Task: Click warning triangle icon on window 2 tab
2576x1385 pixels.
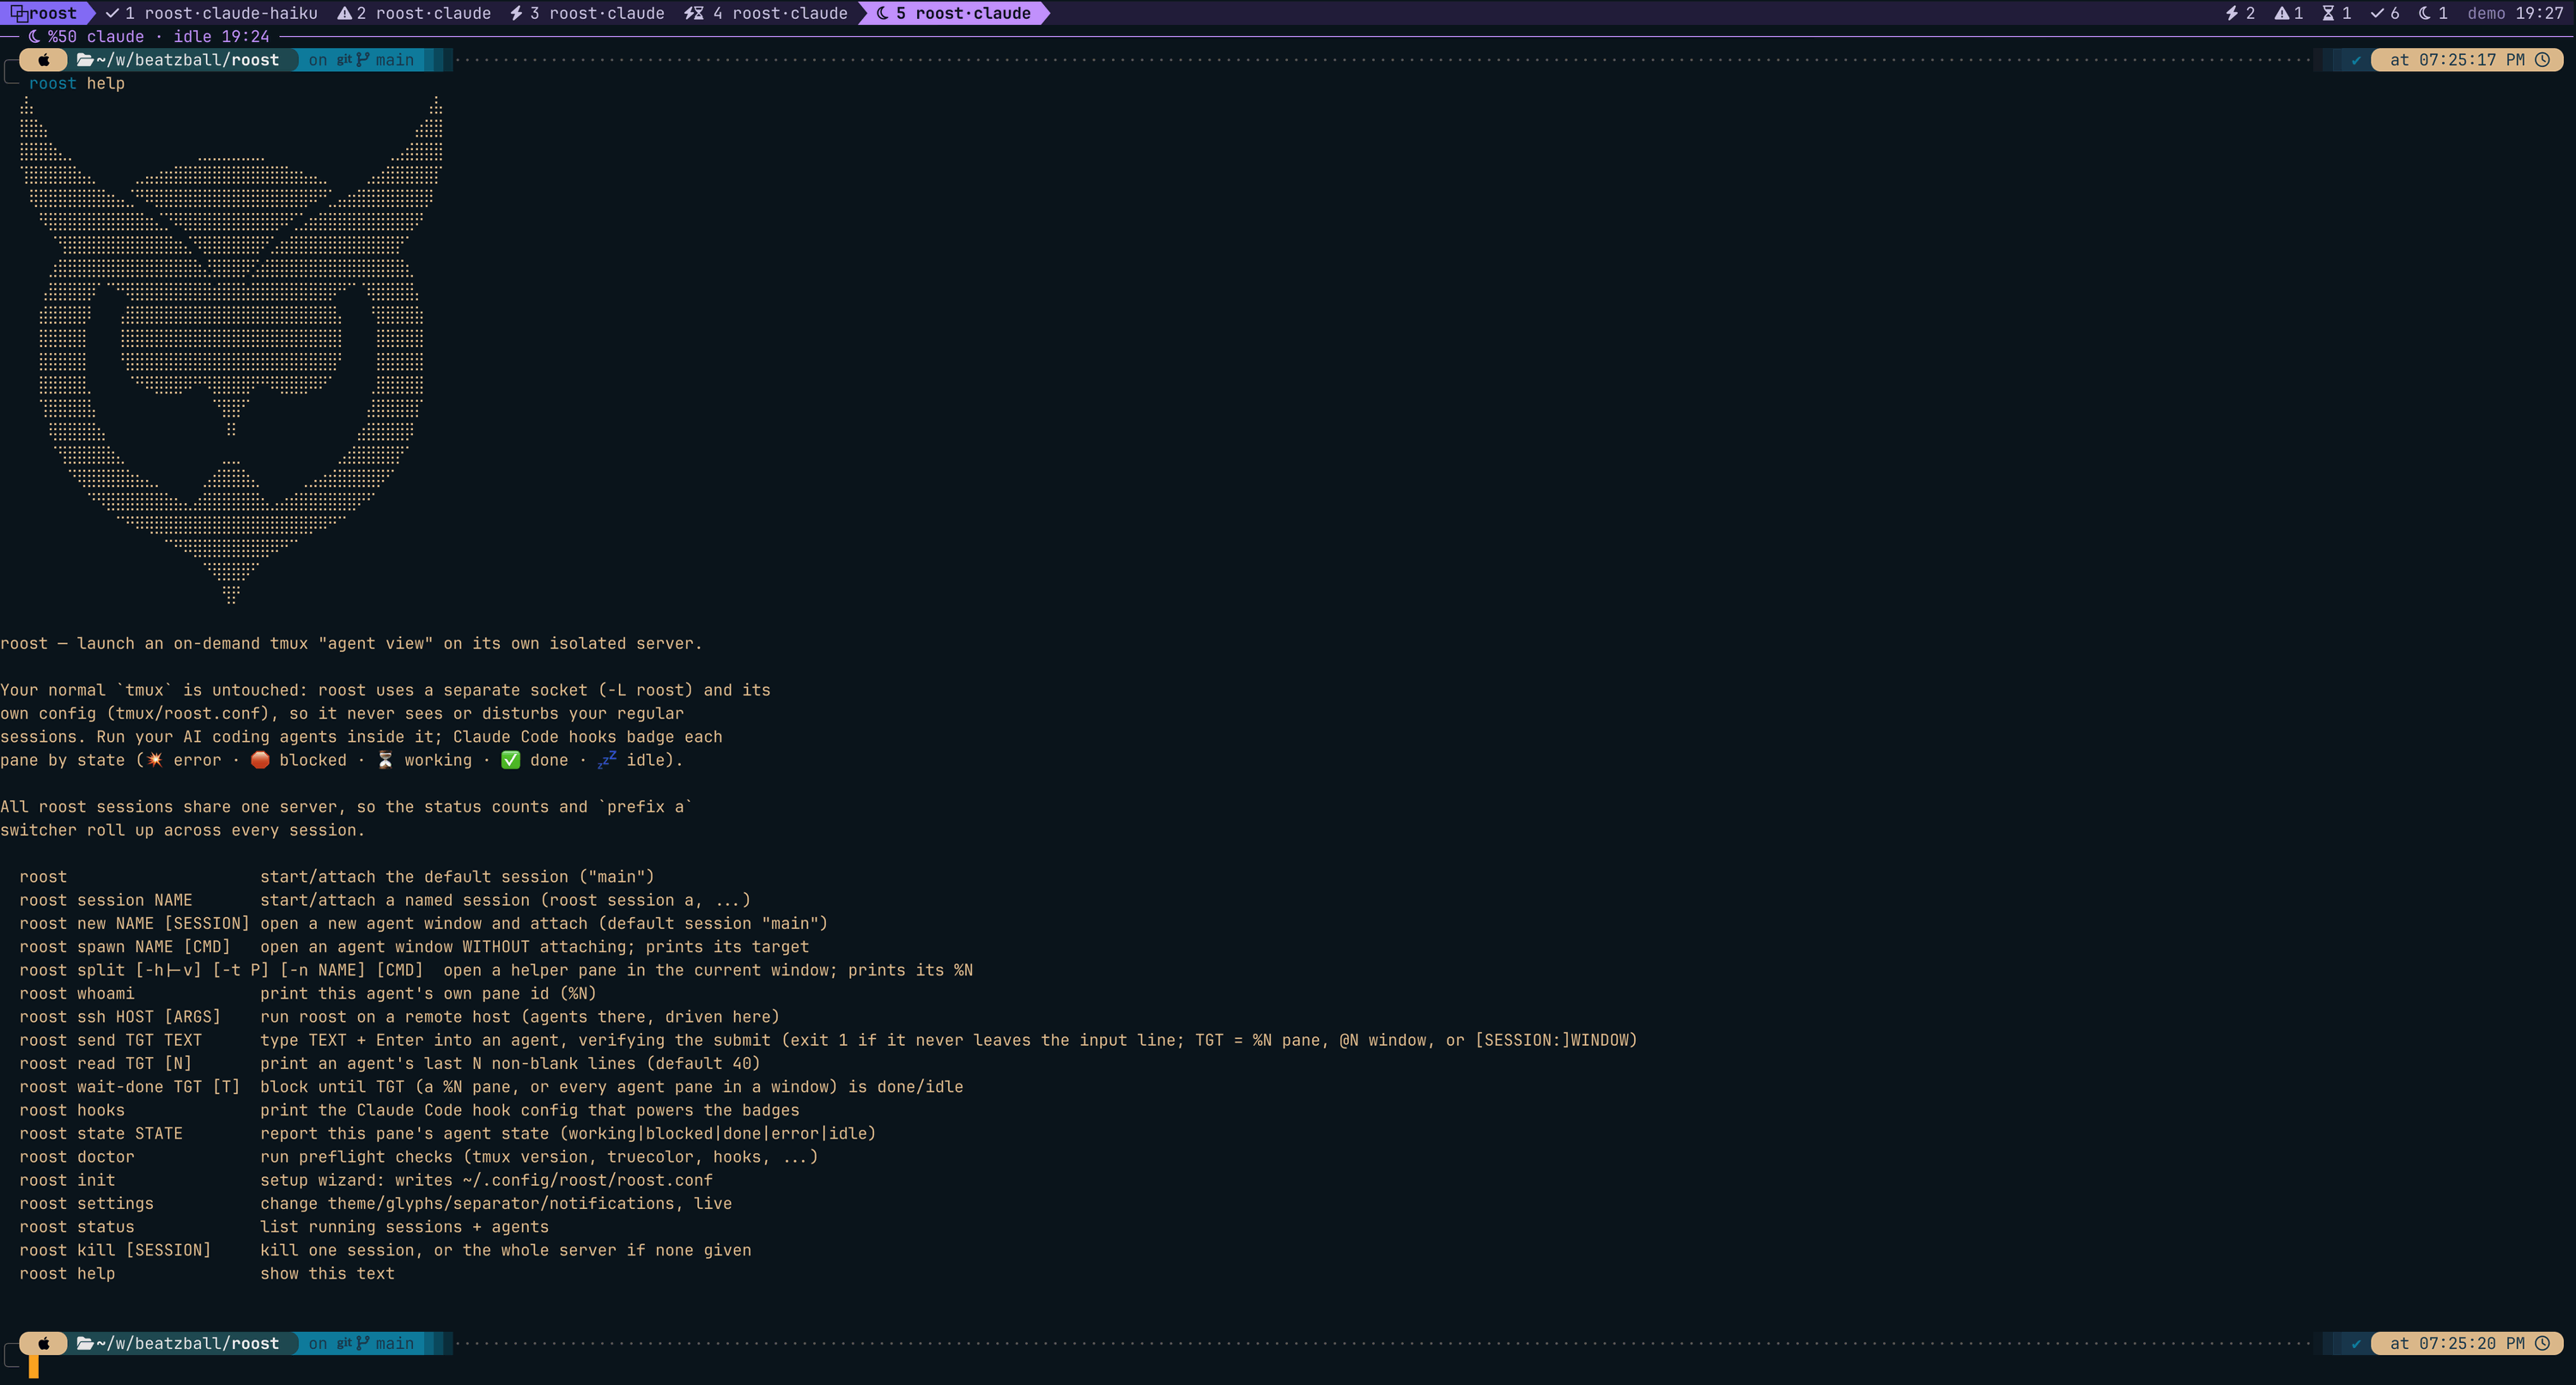Action: pyautogui.click(x=344, y=13)
